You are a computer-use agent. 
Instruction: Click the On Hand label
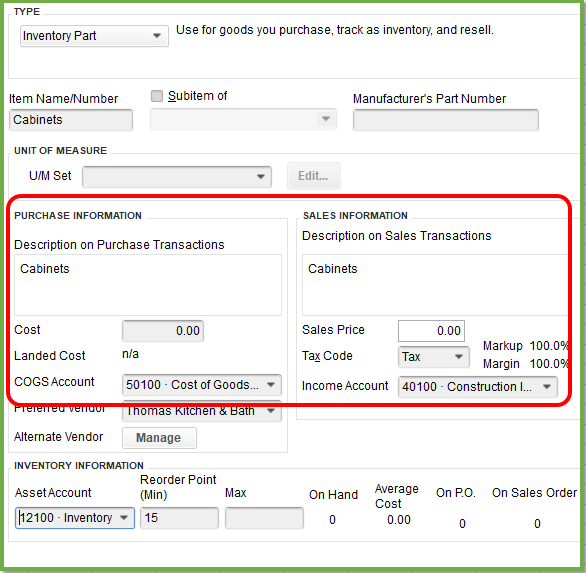click(333, 495)
